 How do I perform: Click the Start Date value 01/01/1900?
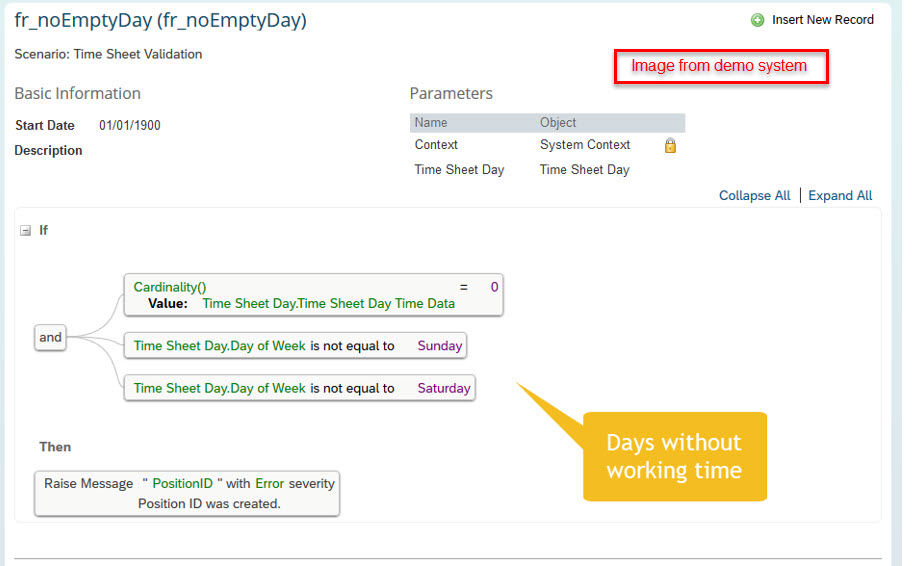(130, 125)
